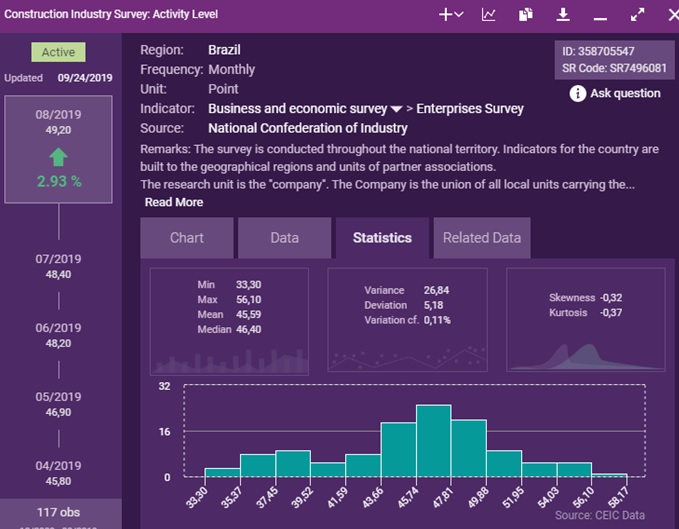
Task: Open the add plus dropdown in header
Action: click(x=451, y=15)
